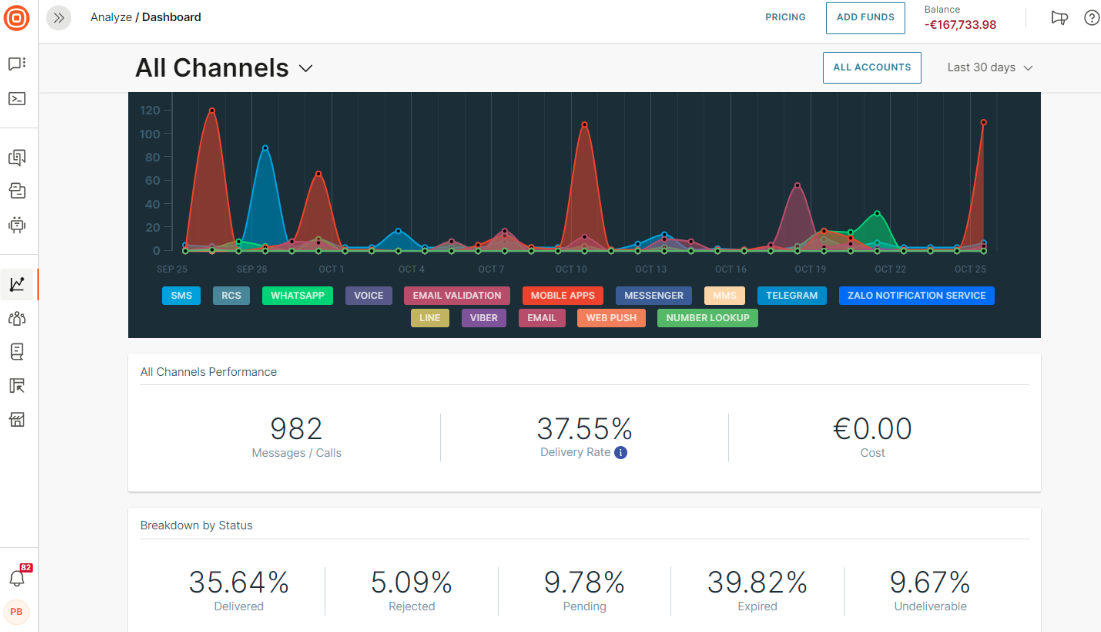The image size is (1101, 632).
Task: Click the All Channels Performance heading
Action: (x=209, y=372)
